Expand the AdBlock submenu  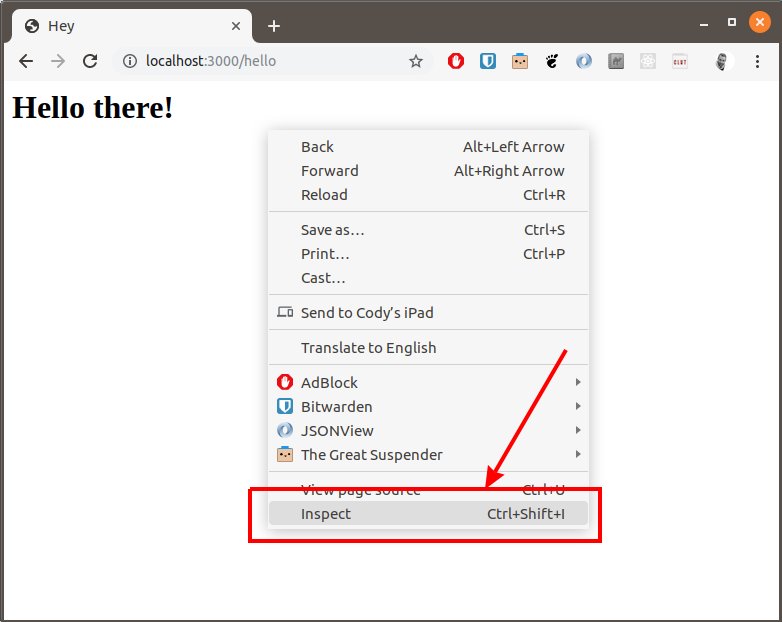coord(428,383)
